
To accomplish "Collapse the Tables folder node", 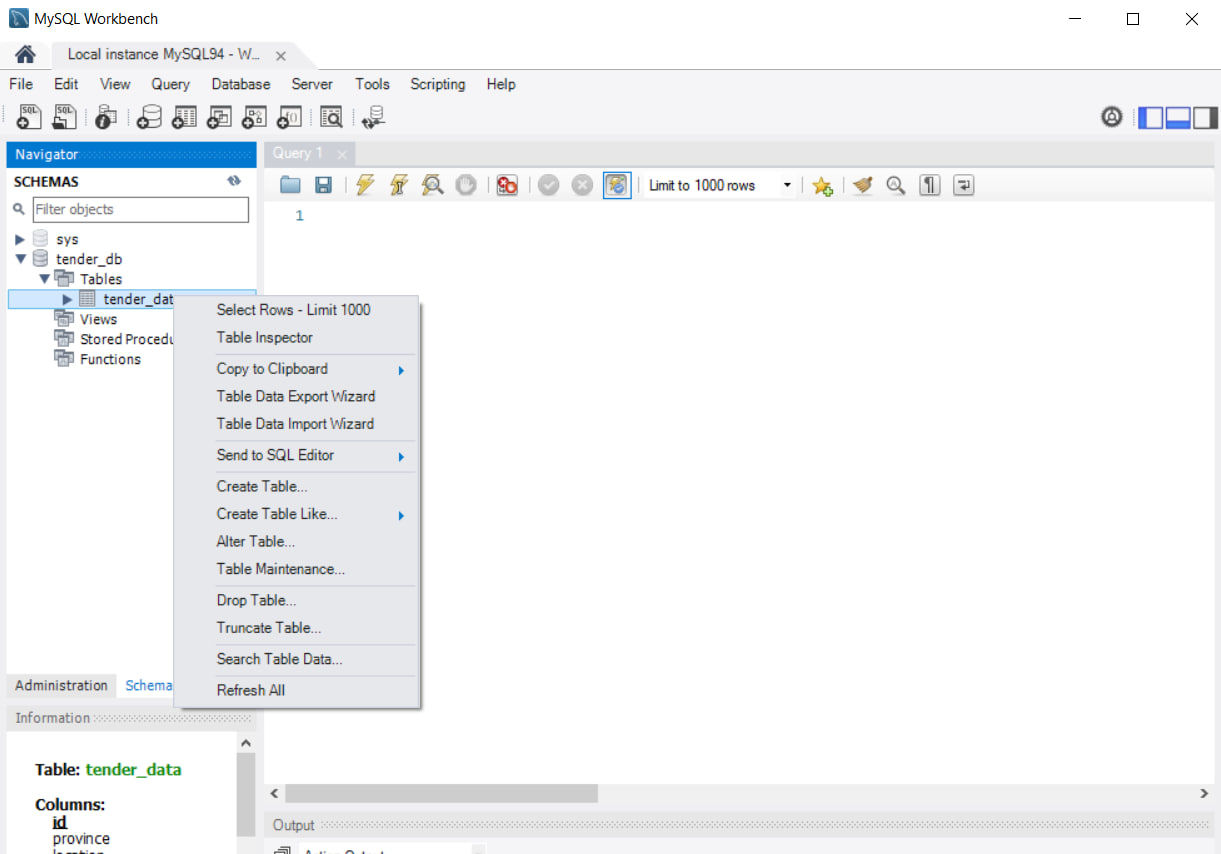I will (44, 279).
